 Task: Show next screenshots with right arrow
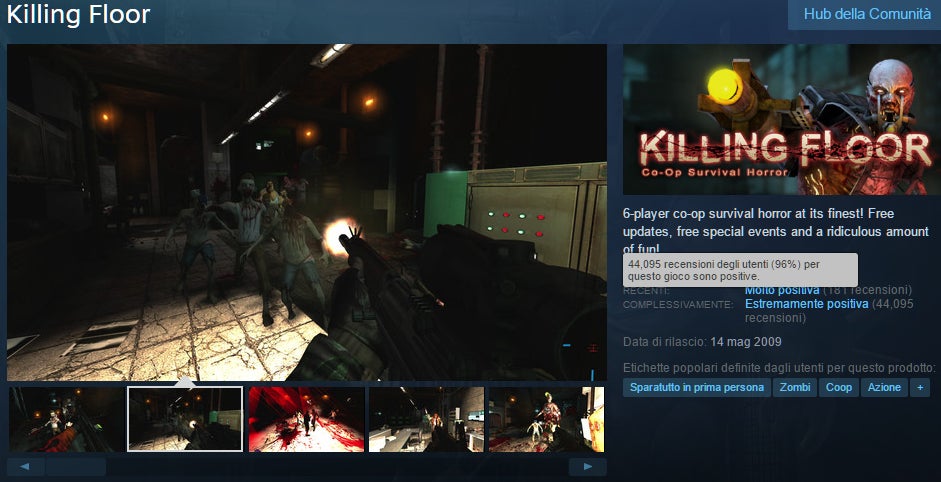(x=587, y=466)
